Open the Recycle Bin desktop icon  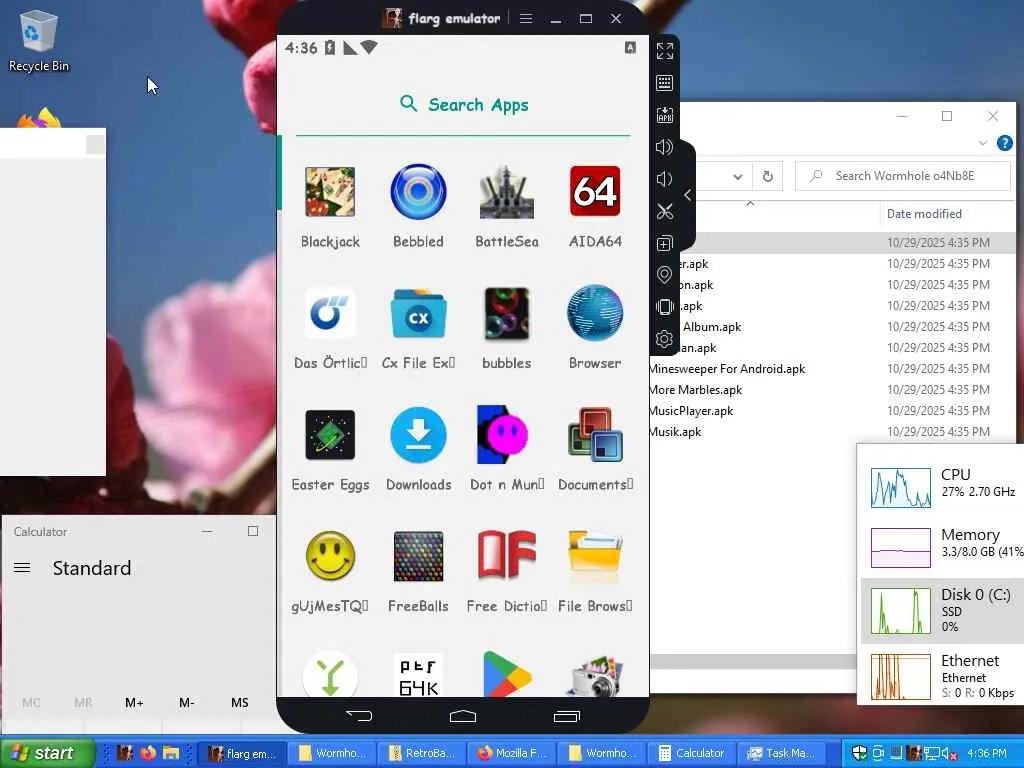(39, 41)
